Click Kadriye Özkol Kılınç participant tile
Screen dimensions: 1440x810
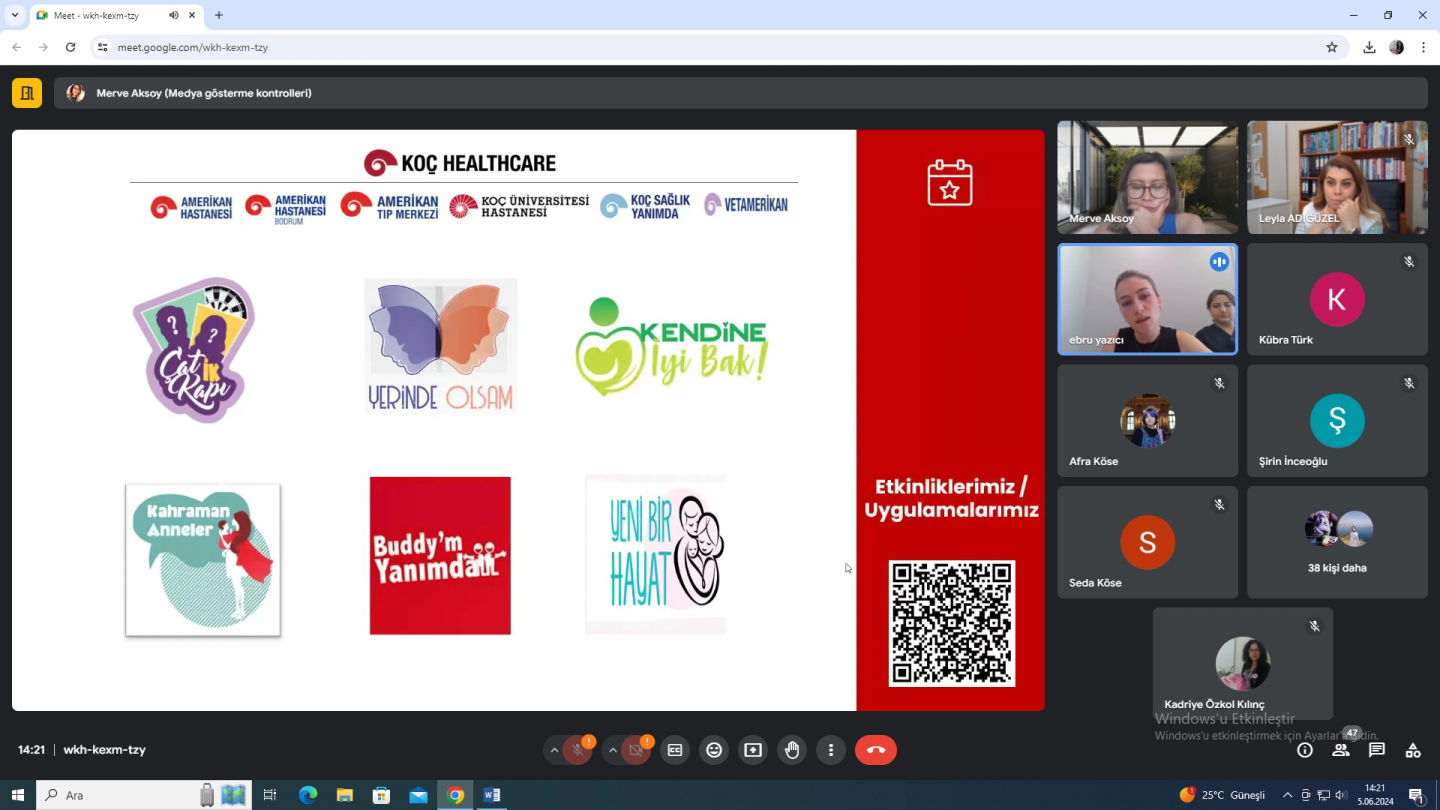1243,663
